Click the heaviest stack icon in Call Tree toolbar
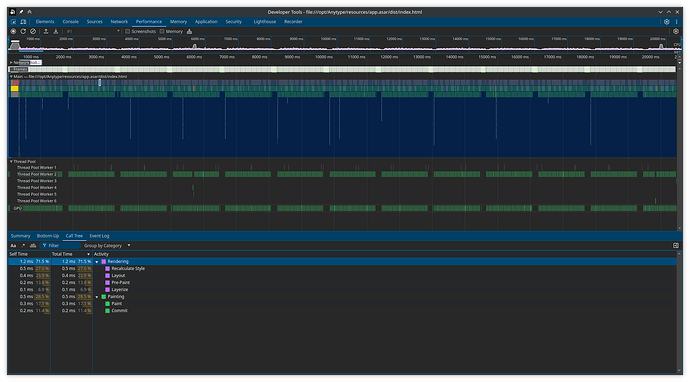This screenshot has width=690, height=382. [x=33, y=246]
